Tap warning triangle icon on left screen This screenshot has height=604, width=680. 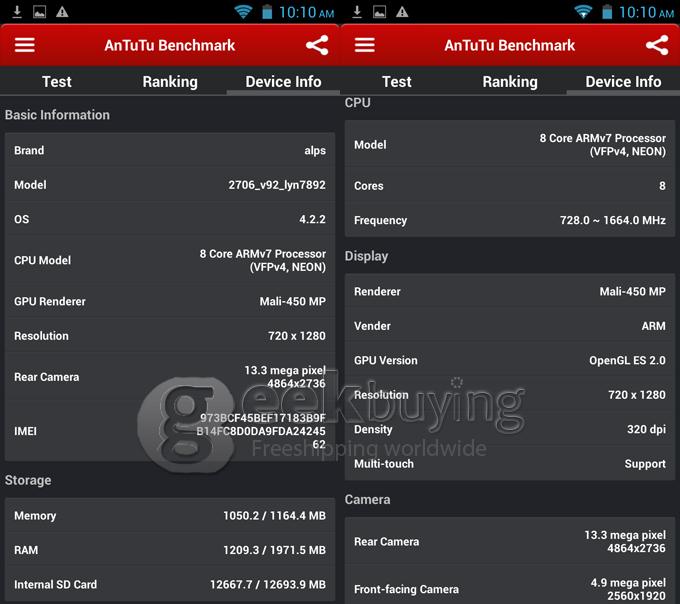click(62, 12)
